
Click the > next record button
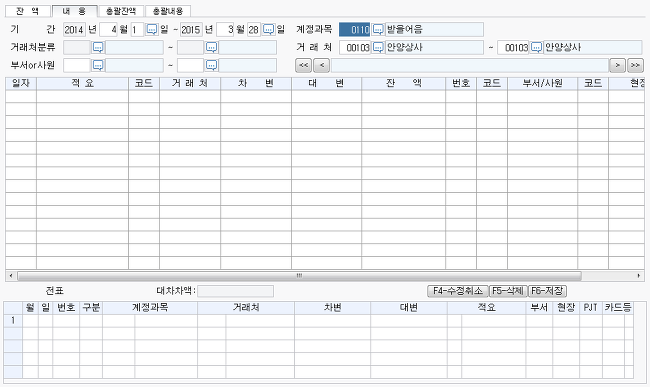(617, 65)
